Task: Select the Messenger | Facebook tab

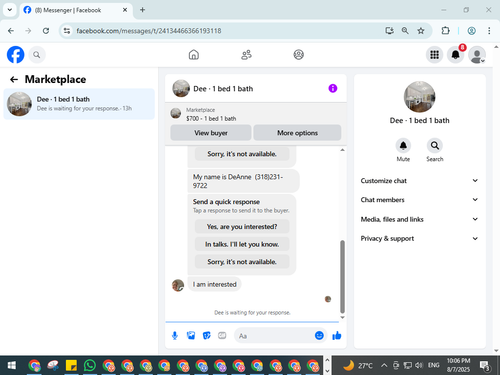Action: tap(76, 10)
